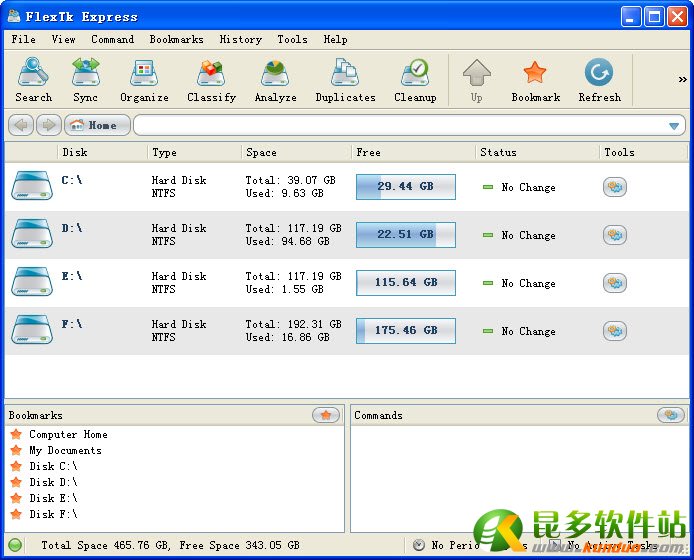Click the Home navigation button
Screen dimensions: 694x560
[x=97, y=125]
